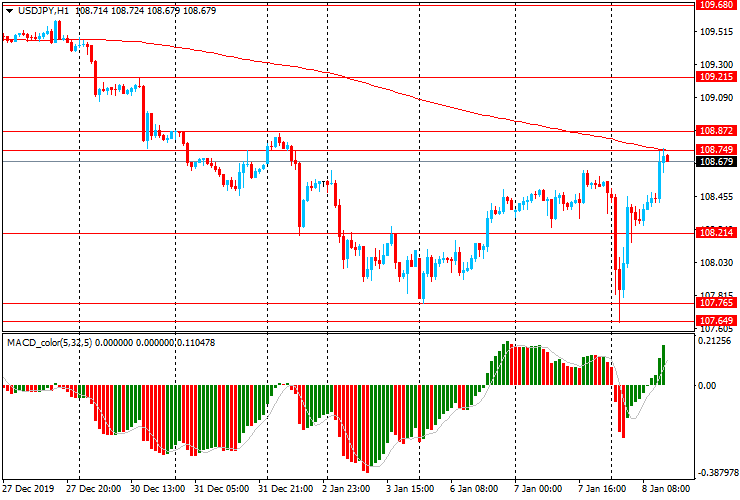Viewport: 740px width, 500px height.
Task: Select the black 108.679 current price label
Action: [x=716, y=162]
